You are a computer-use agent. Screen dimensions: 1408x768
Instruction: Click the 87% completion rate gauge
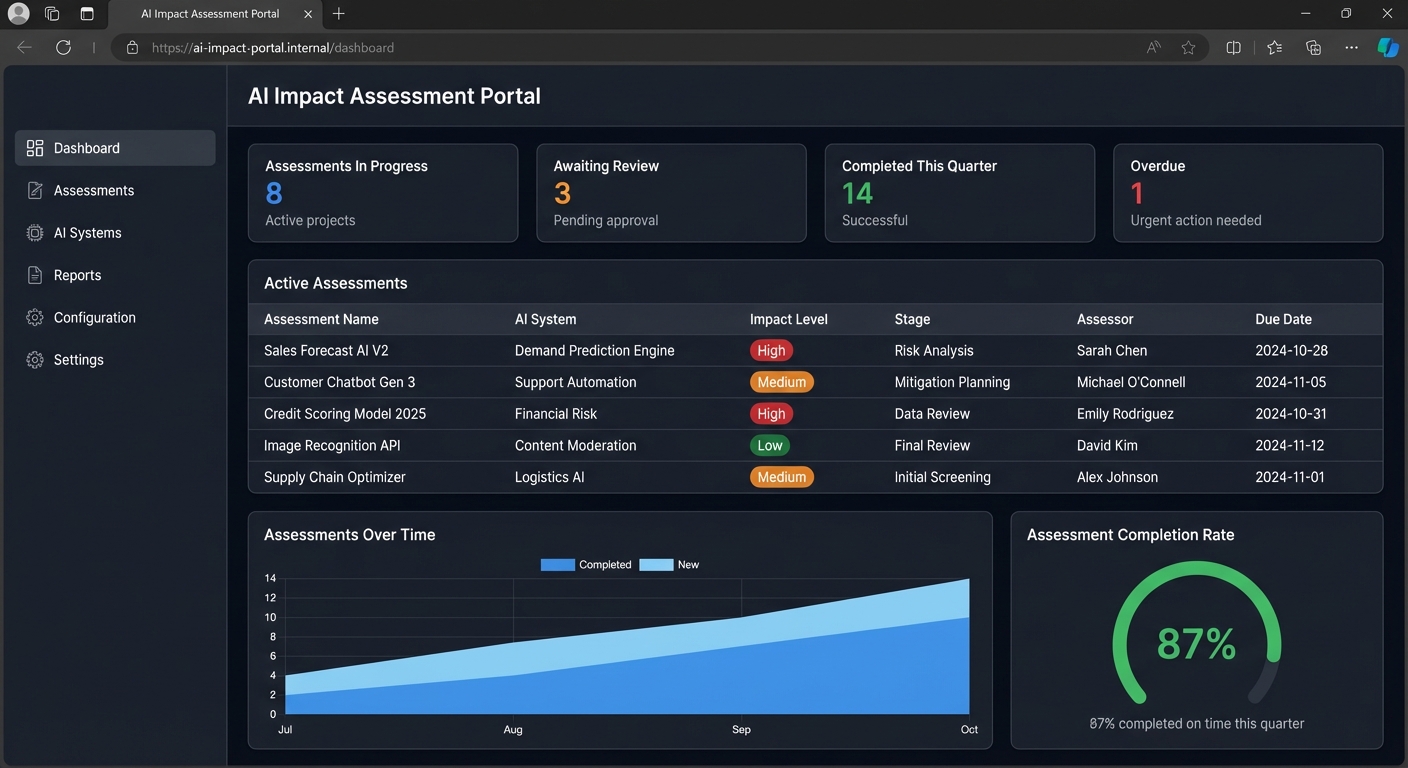tap(1196, 641)
